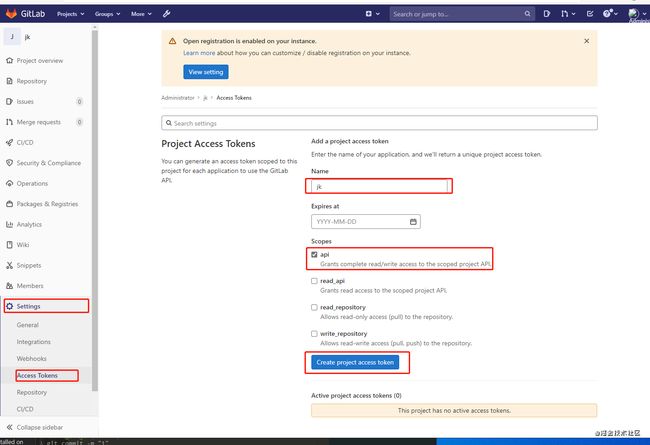This screenshot has height=445, width=650.
Task: Click the Access Tokens breadcrumb
Action: (234, 98)
